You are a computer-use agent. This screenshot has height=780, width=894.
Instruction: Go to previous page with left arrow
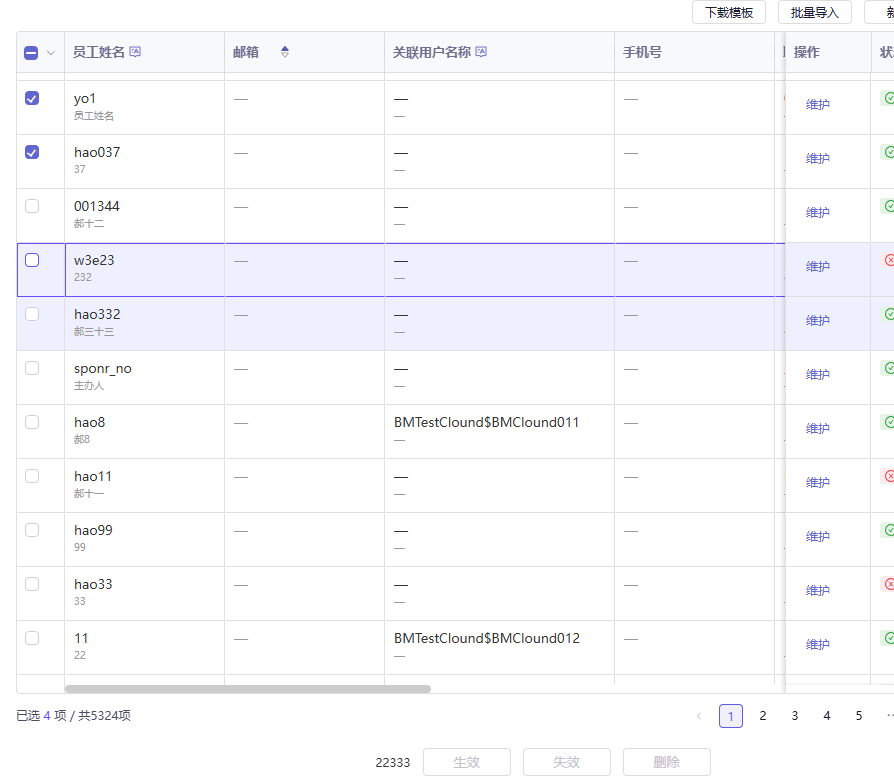click(x=699, y=716)
